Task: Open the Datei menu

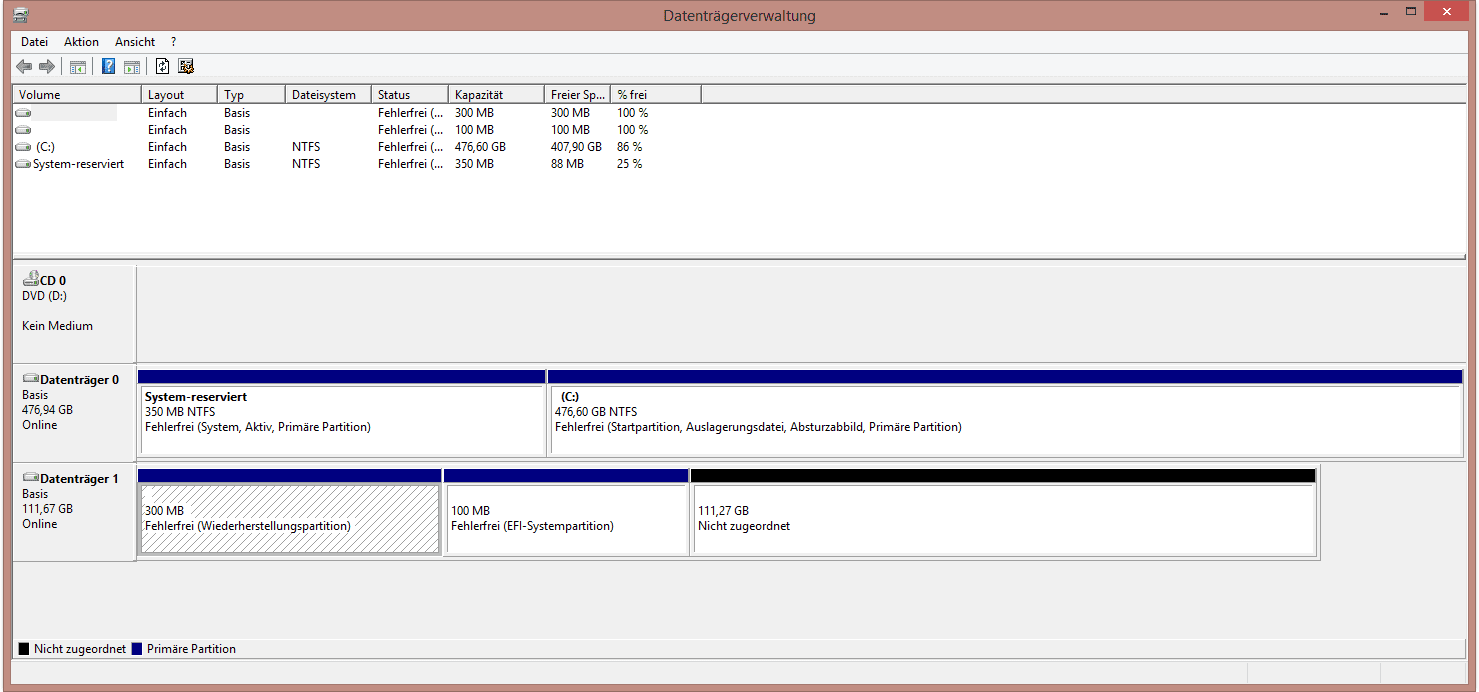Action: [34, 42]
